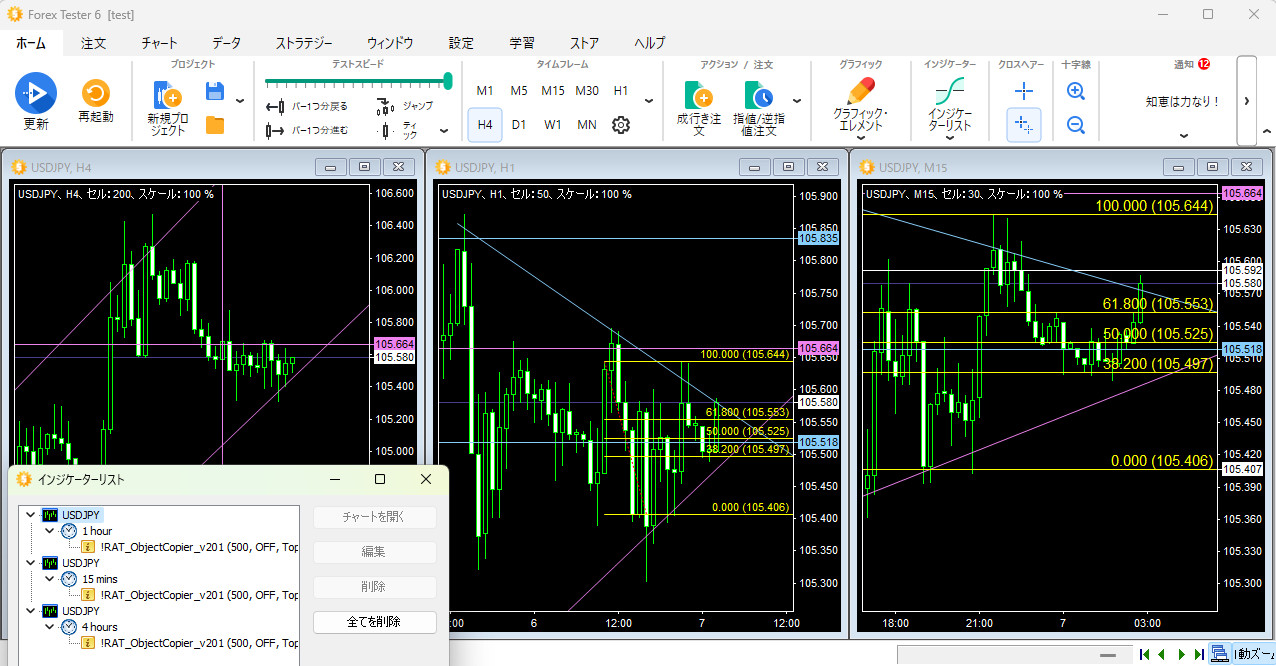
Task: Collapse the 4 hours tree node
Action: tap(50, 627)
